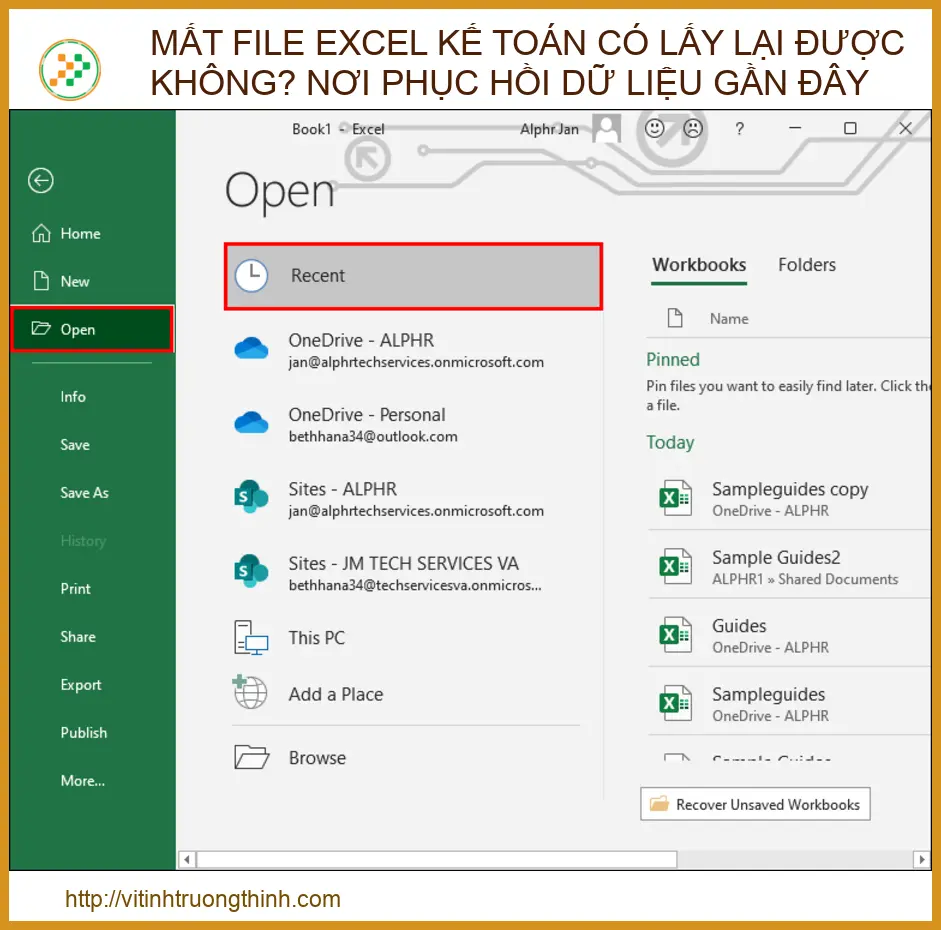The height and width of the screenshot is (930, 941).
Task: Click Guides Excel file icon
Action: click(x=675, y=635)
